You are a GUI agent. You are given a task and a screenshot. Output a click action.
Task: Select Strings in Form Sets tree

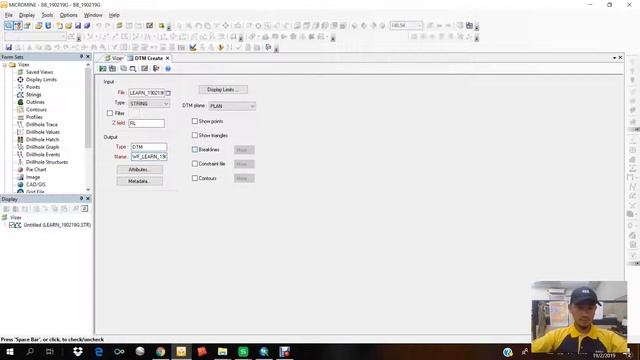coord(33,95)
